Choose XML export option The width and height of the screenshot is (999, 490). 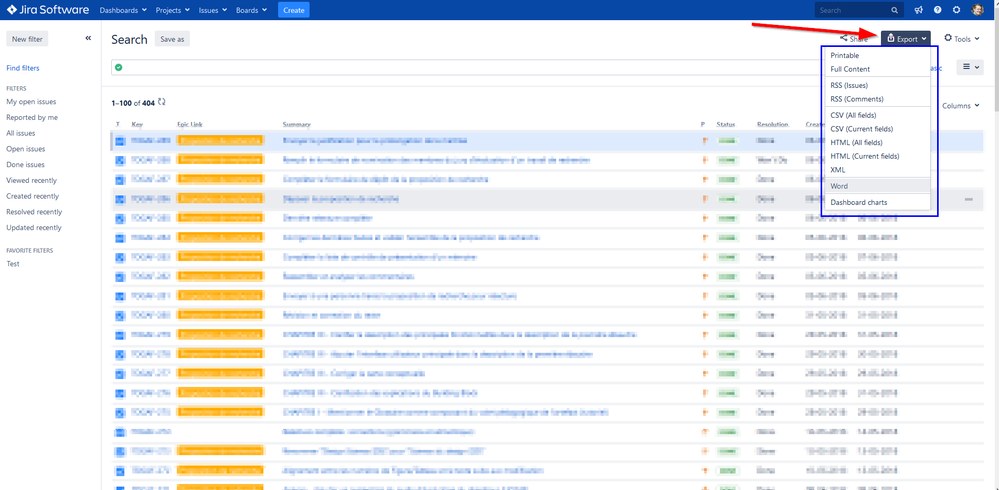pos(877,170)
